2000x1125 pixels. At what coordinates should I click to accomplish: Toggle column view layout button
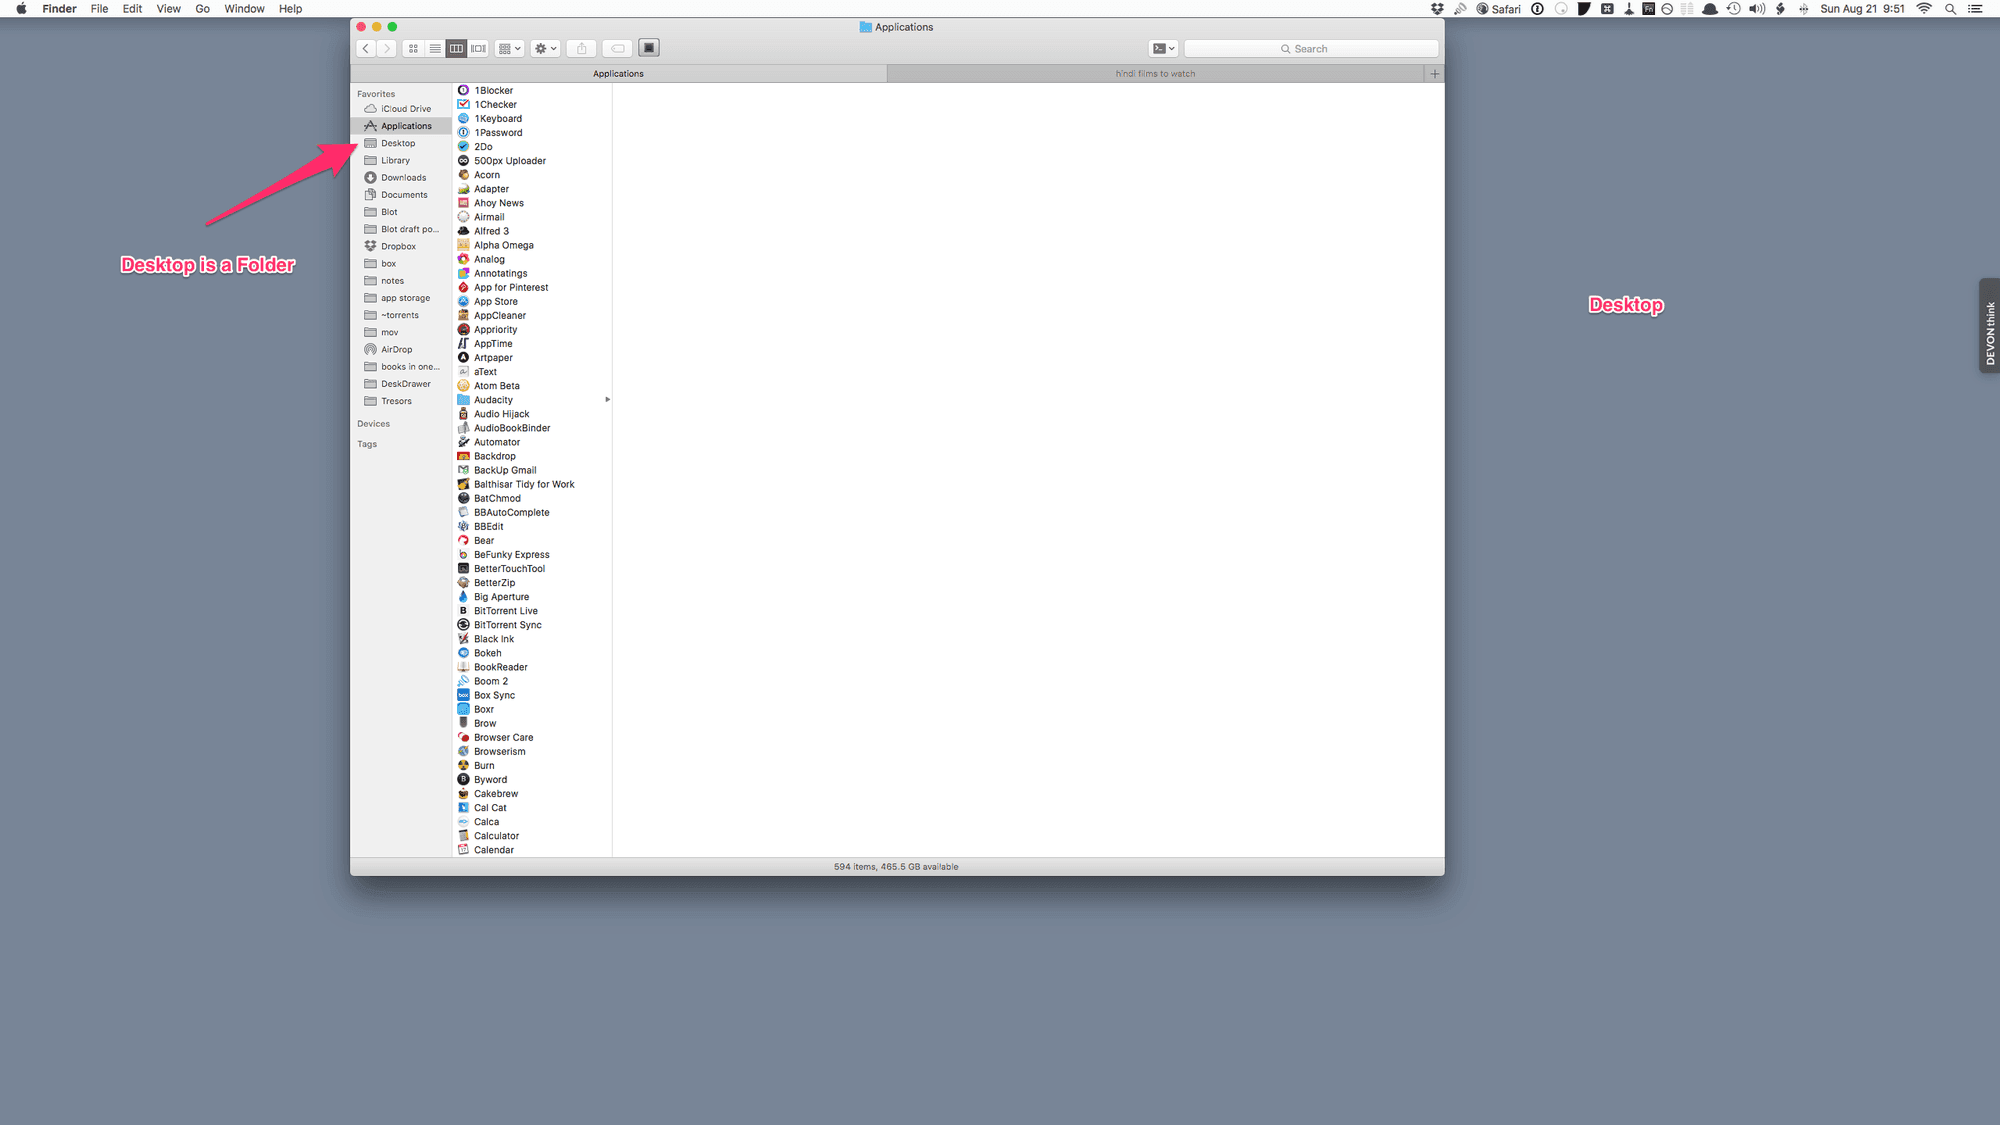tap(456, 48)
